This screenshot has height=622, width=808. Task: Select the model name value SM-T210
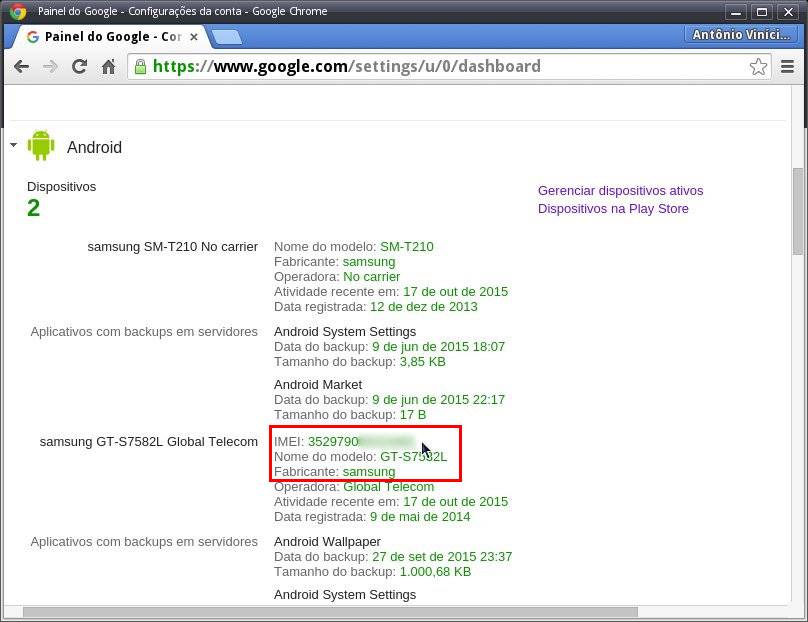(x=407, y=247)
